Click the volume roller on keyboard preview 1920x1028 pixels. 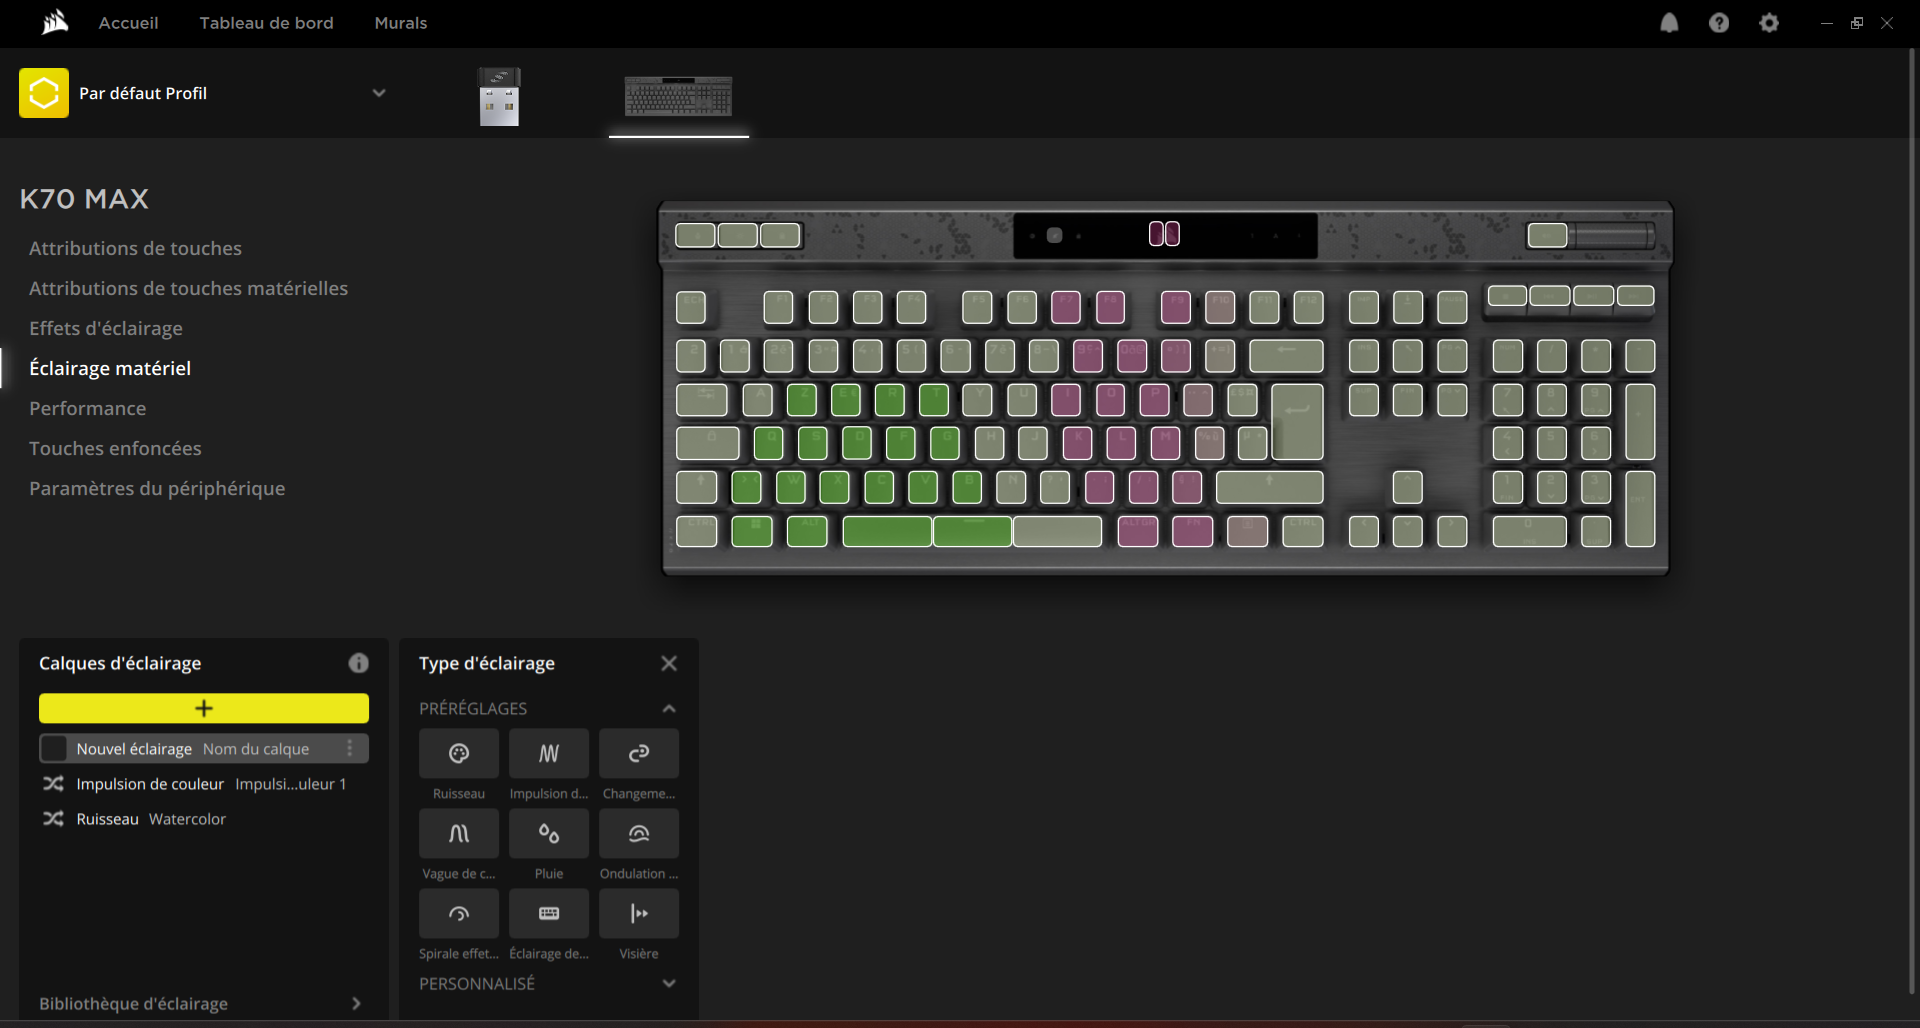click(x=1612, y=236)
